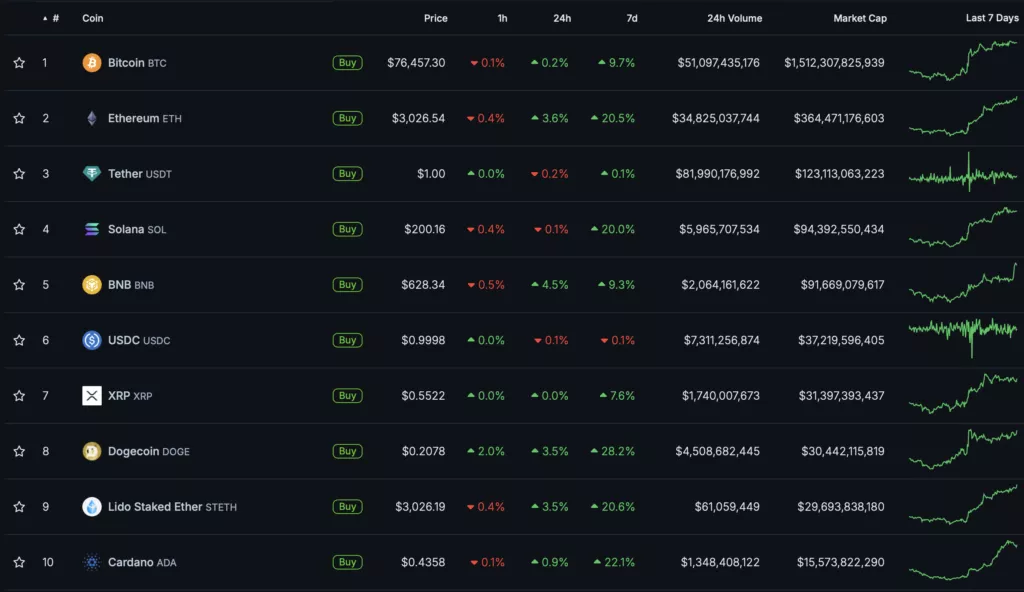The height and width of the screenshot is (592, 1024).
Task: Click the Last 7 Days column header
Action: tap(992, 18)
